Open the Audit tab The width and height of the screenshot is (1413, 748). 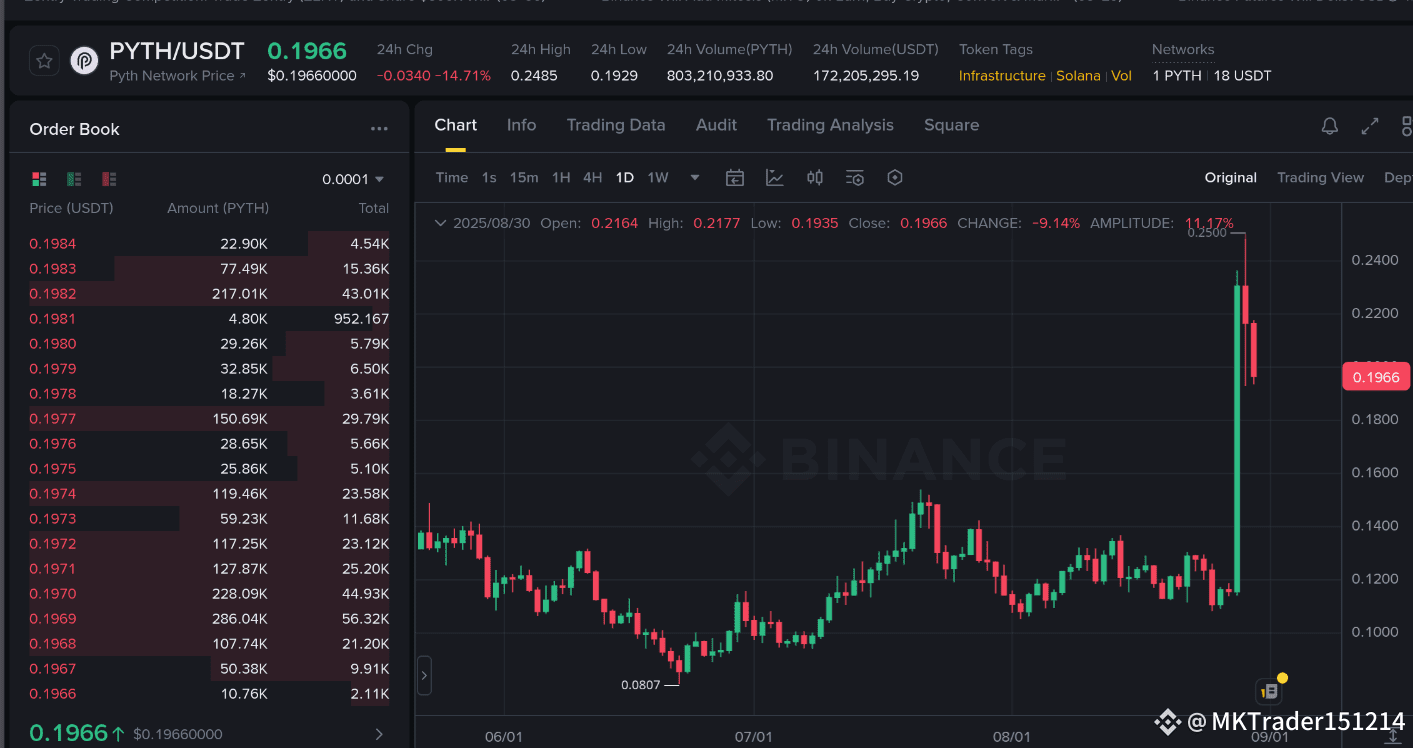pos(716,125)
